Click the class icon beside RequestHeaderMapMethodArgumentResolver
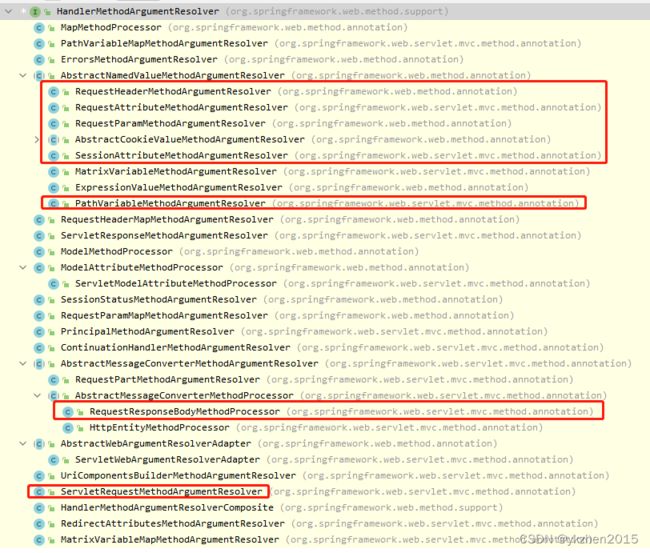Image resolution: width=650 pixels, height=553 pixels. pos(39,220)
